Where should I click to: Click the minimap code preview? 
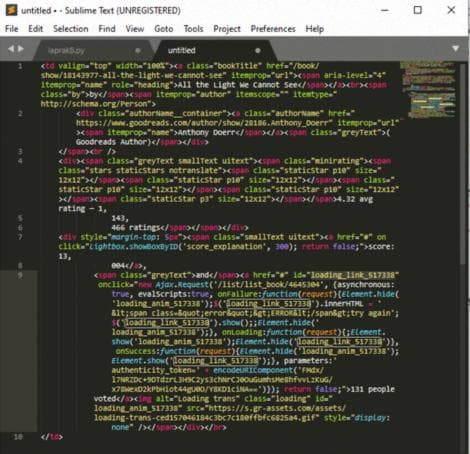click(428, 89)
